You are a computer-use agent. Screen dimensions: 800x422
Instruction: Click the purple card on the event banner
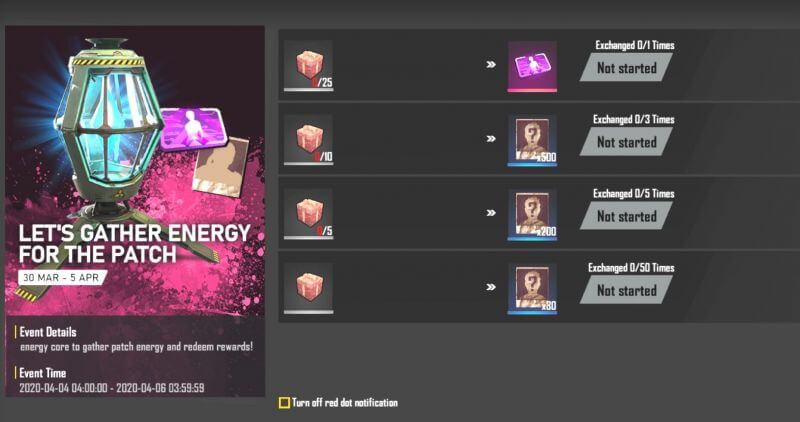(x=193, y=128)
